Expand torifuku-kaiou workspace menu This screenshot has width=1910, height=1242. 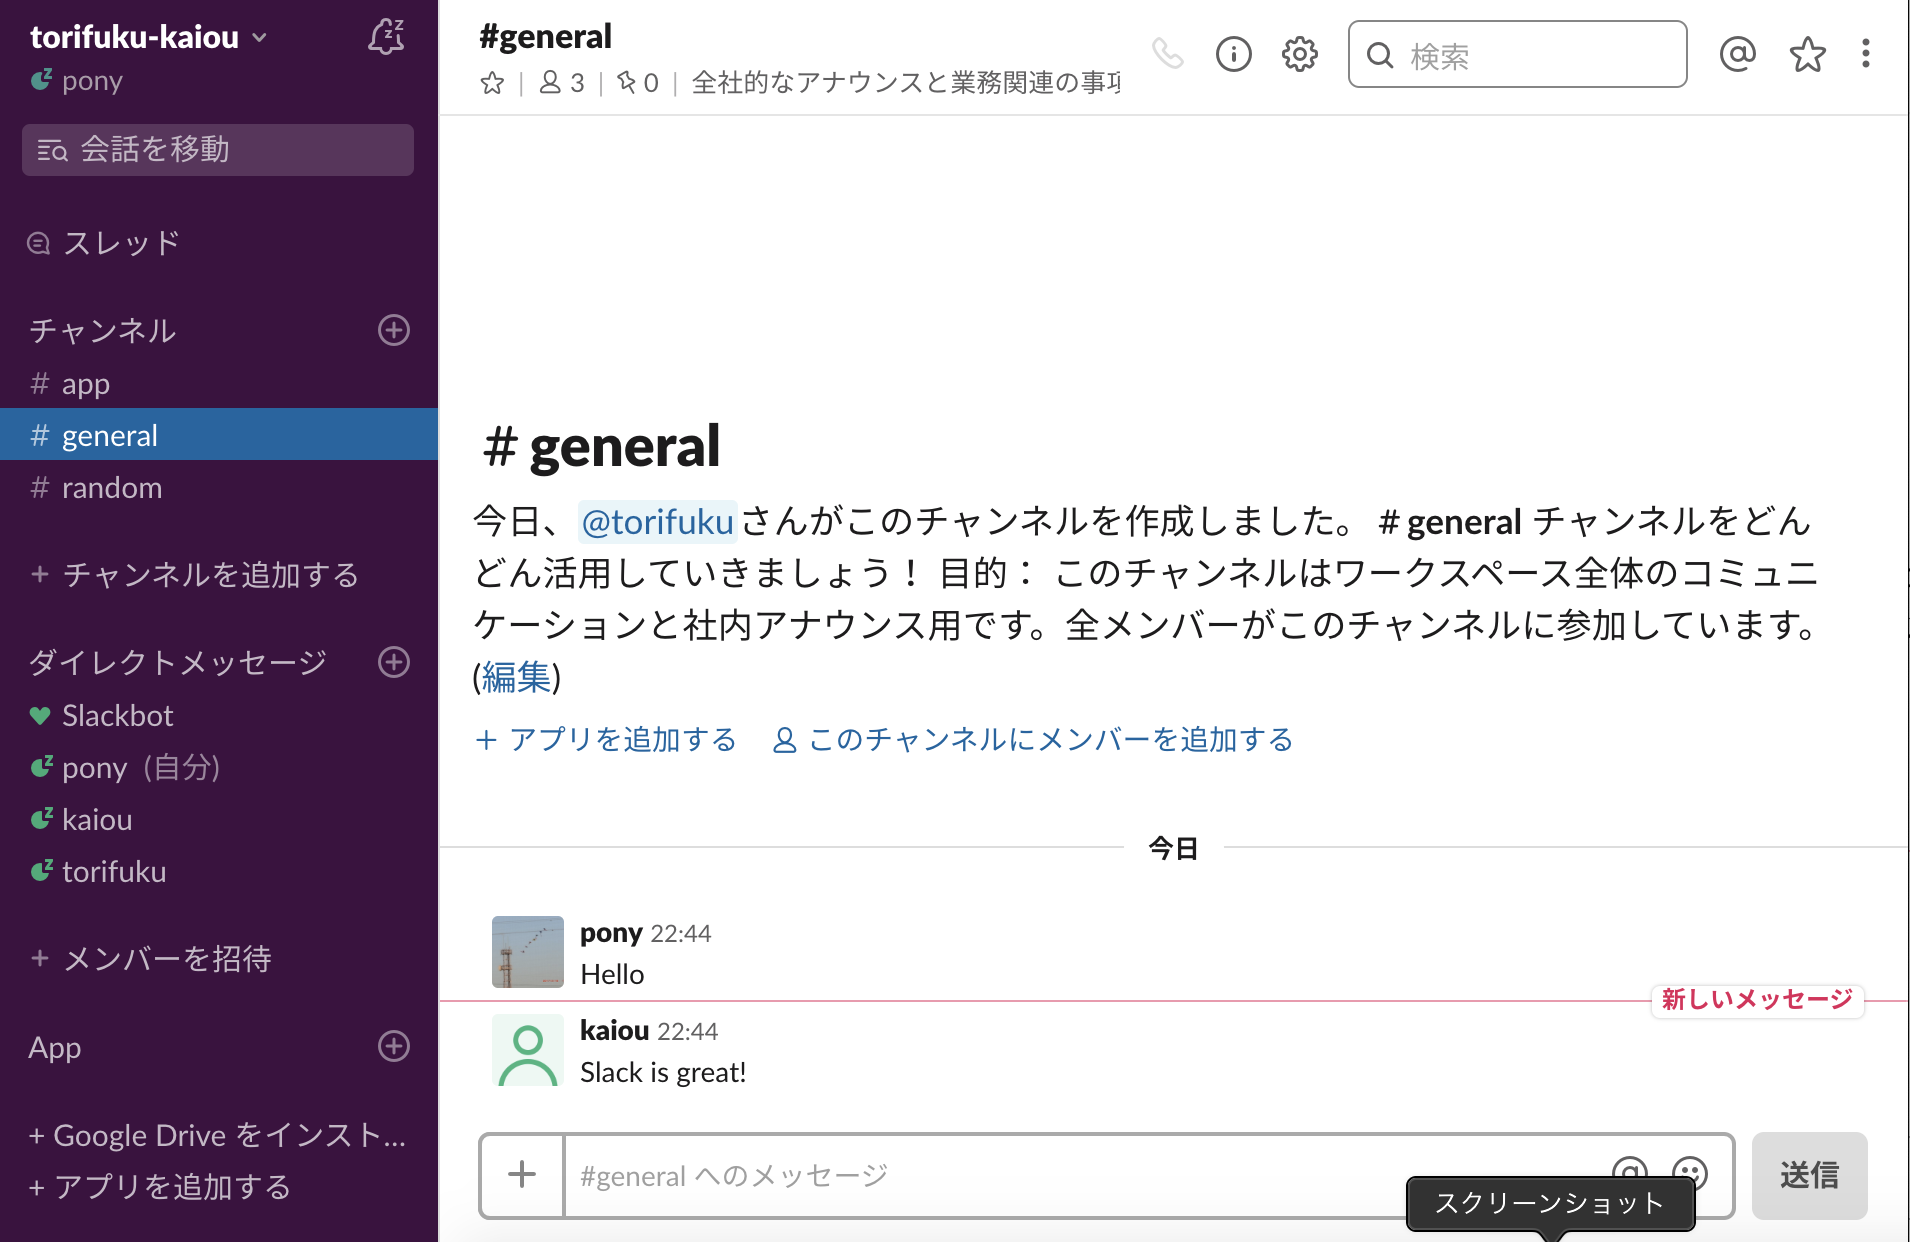click(149, 37)
